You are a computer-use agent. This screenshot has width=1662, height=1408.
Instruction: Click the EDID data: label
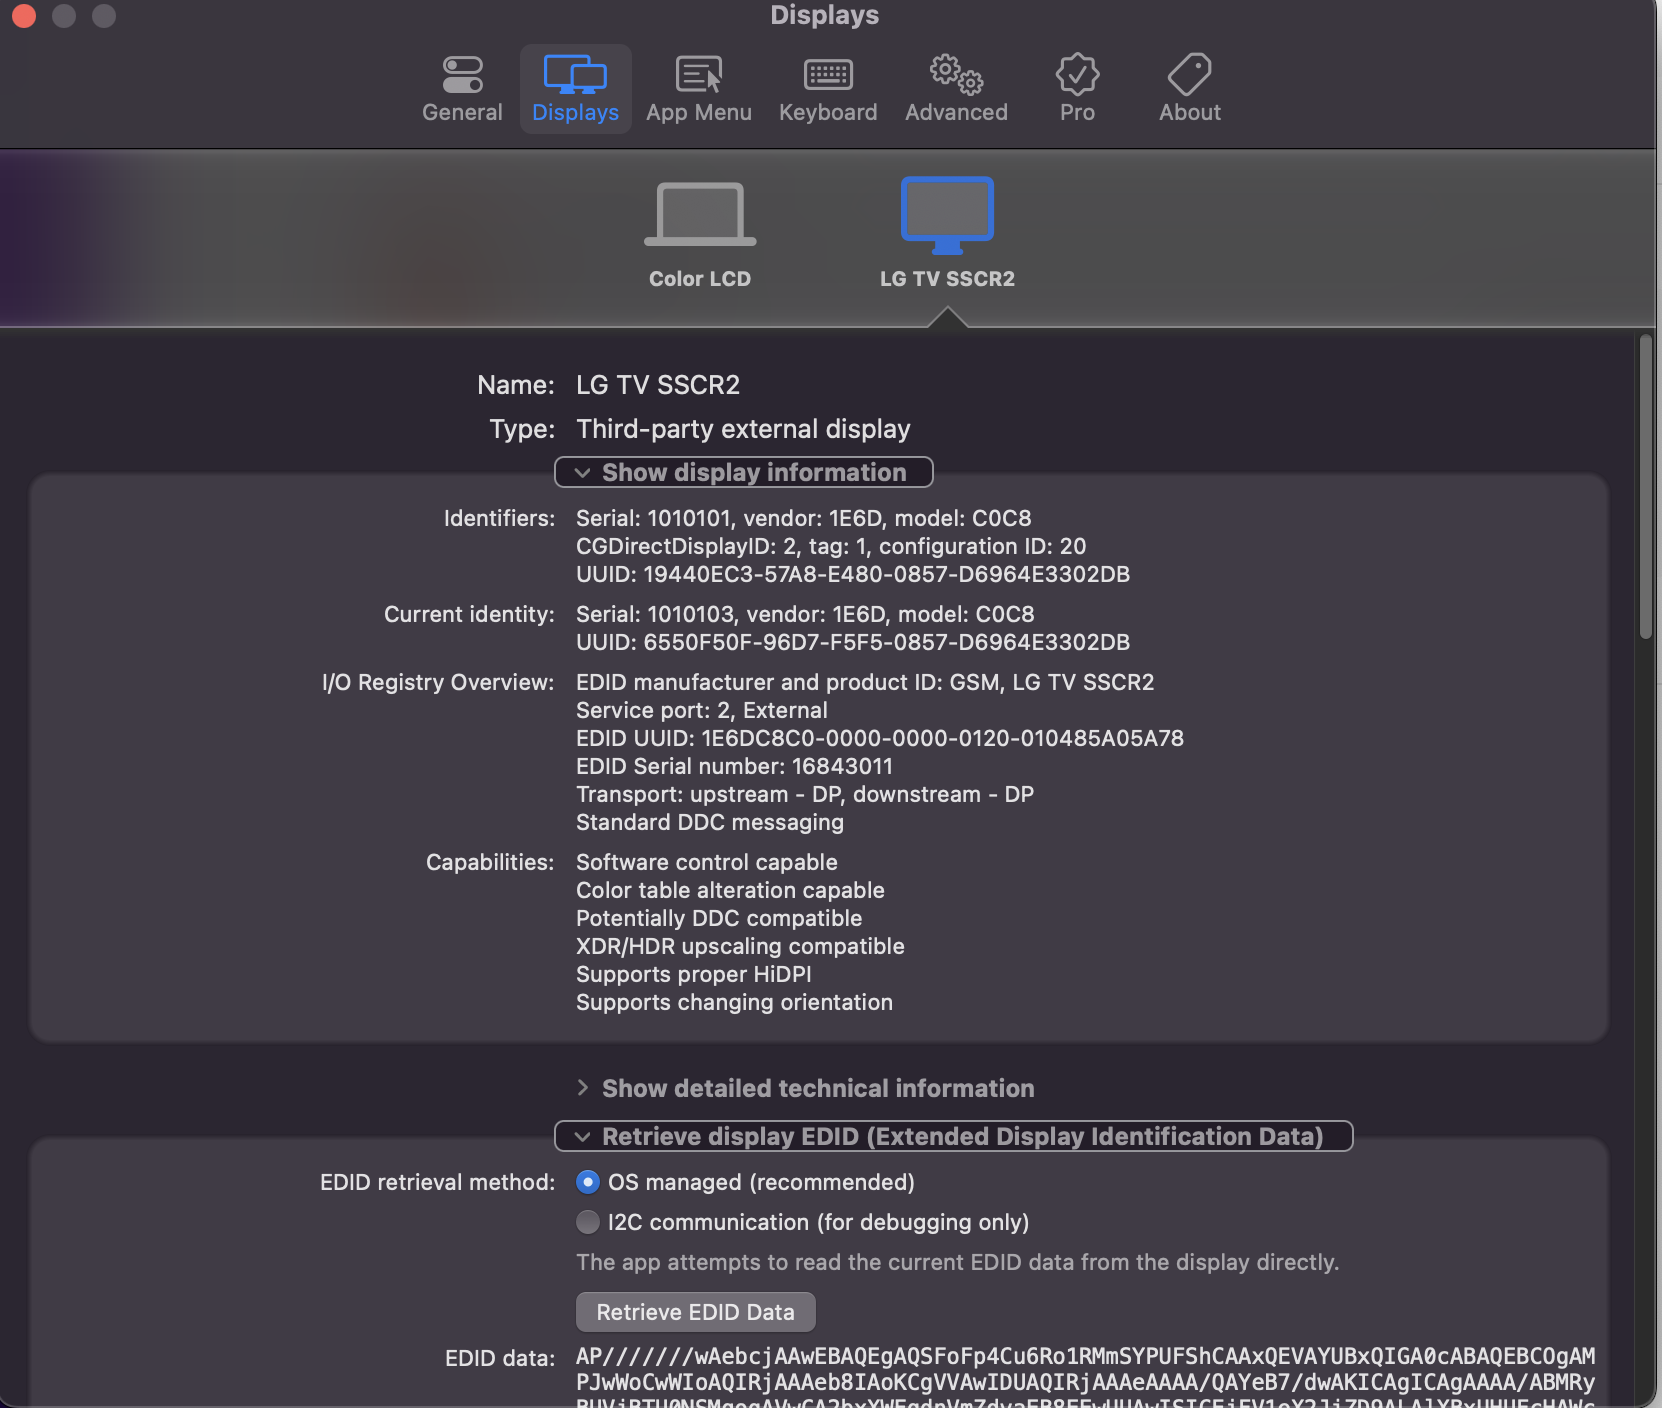click(500, 1358)
